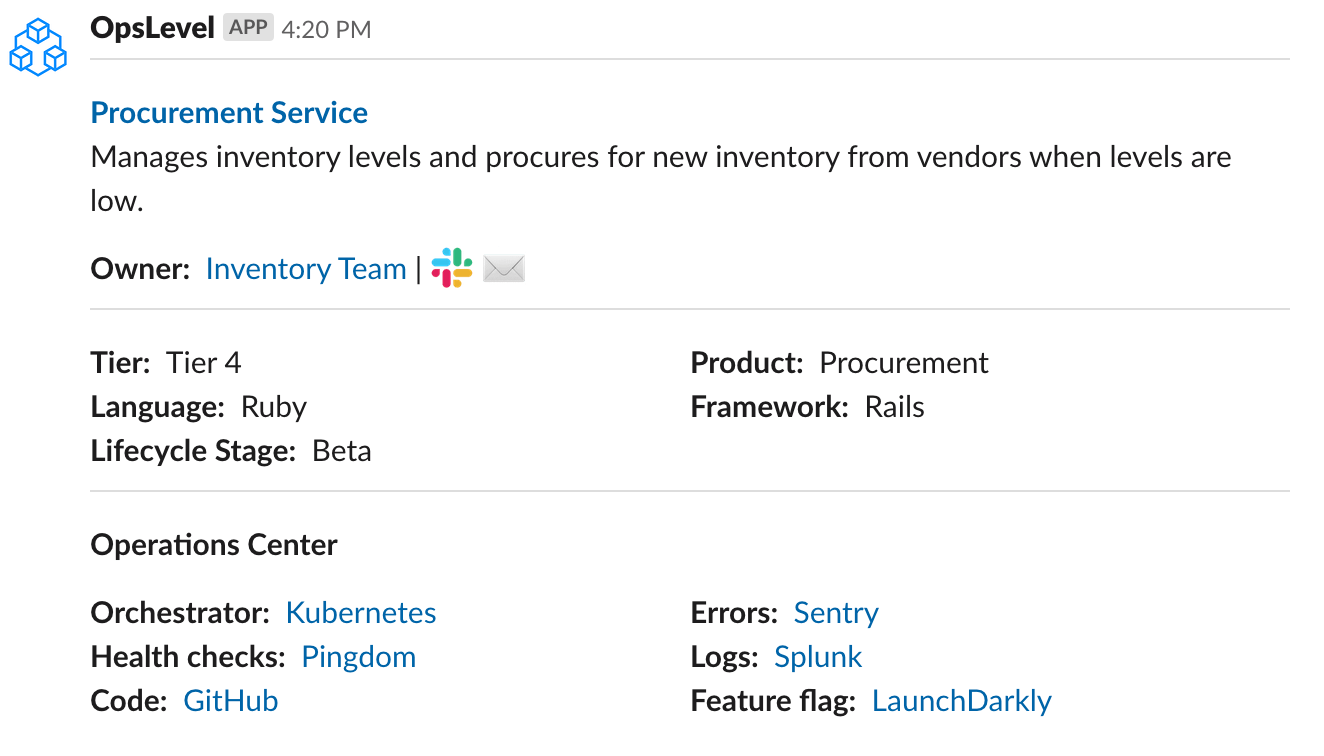
Task: Click the 'Language:' label
Action: tap(158, 406)
